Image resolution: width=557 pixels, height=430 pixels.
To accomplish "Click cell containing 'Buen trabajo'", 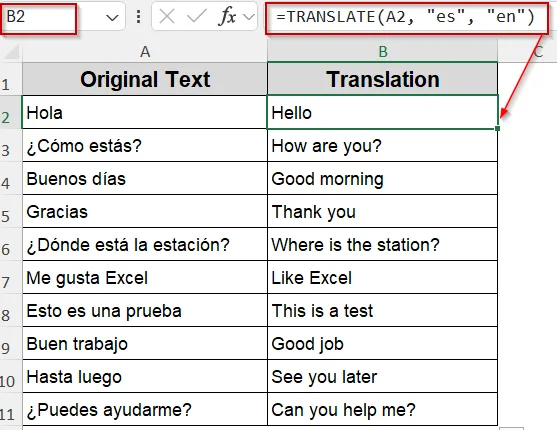I will [145, 344].
